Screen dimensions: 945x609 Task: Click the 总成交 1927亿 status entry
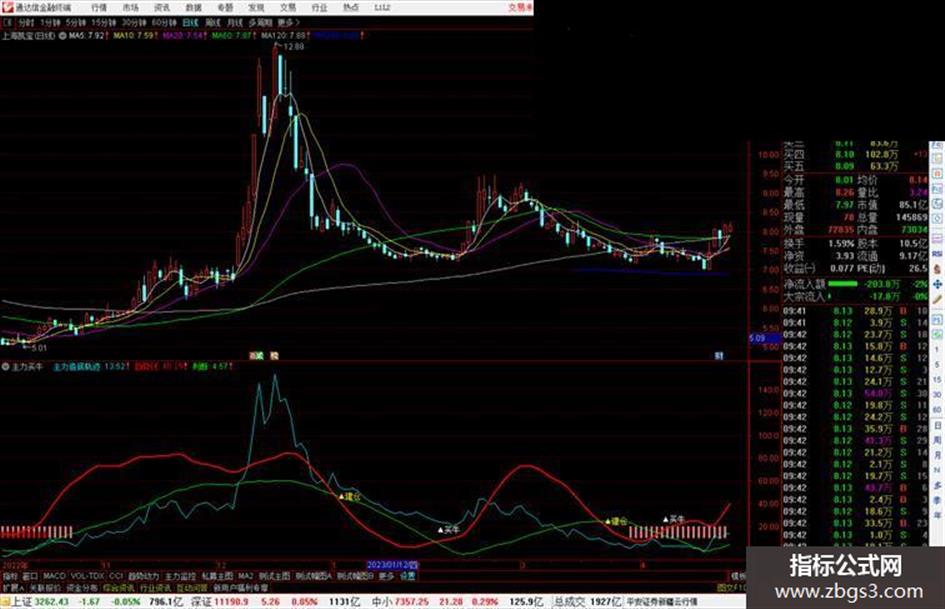point(588,601)
